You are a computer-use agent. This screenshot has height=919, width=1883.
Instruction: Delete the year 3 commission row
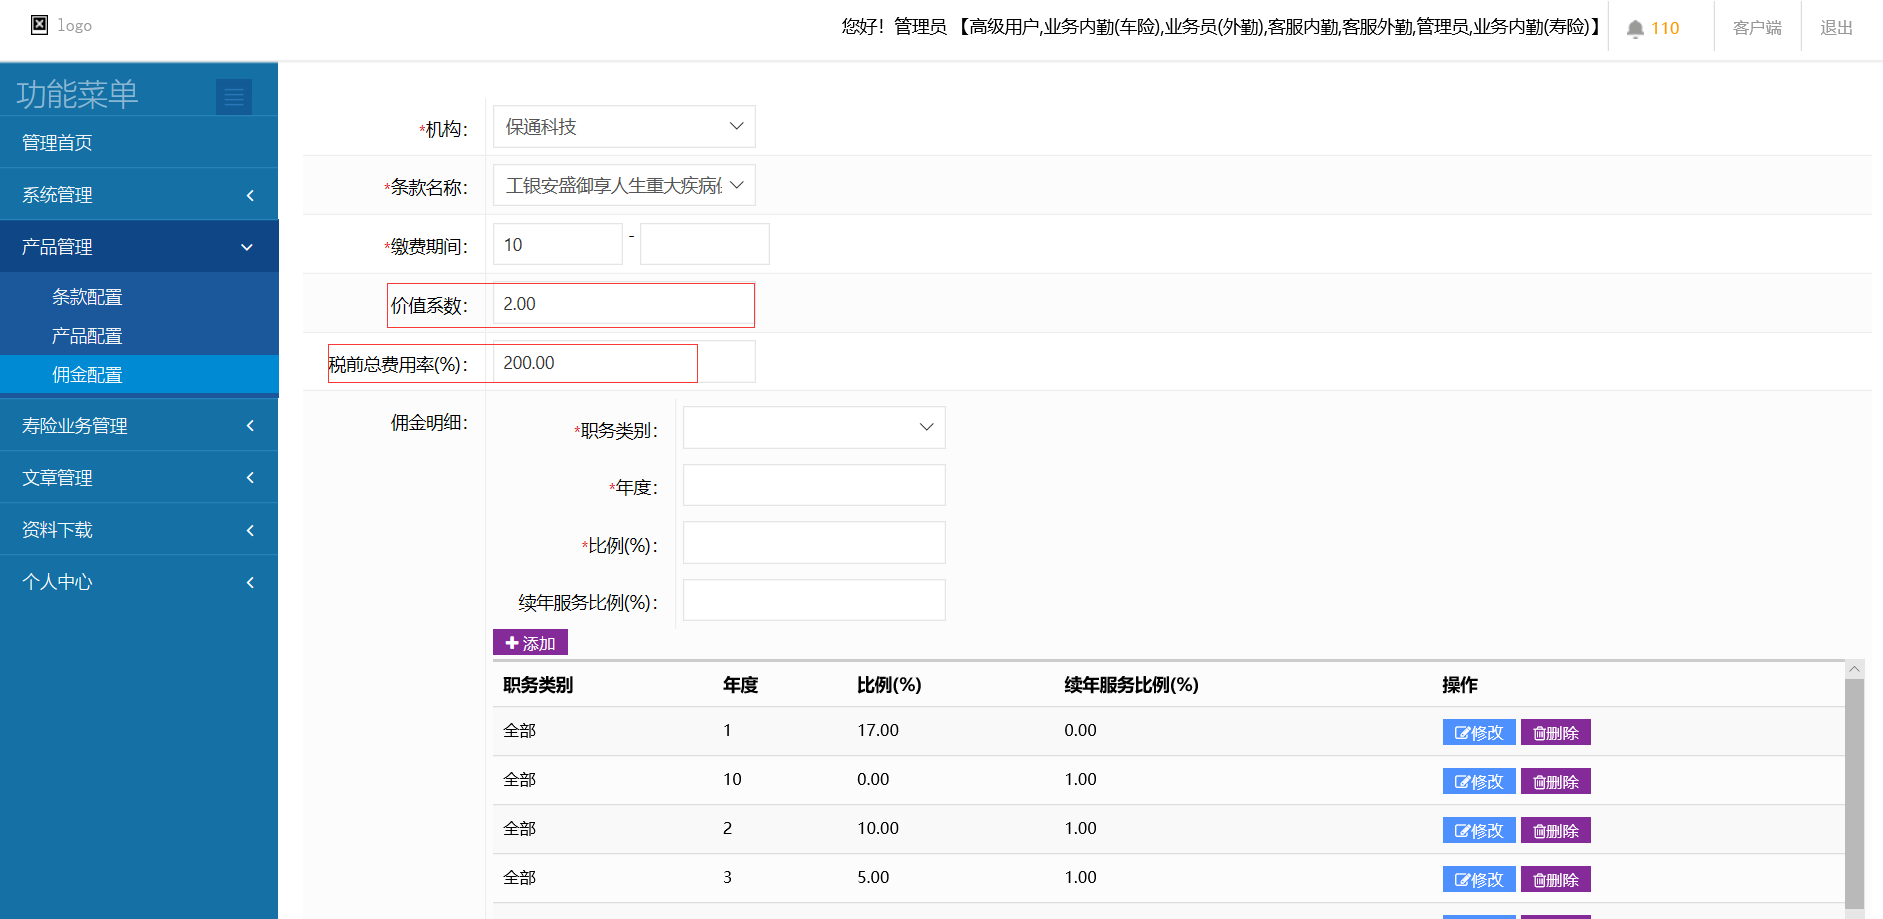coord(1555,879)
